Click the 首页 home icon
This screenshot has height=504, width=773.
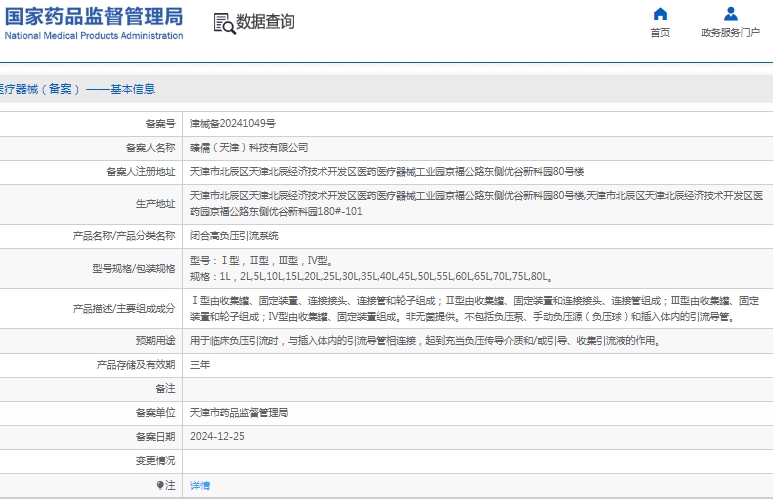660,14
